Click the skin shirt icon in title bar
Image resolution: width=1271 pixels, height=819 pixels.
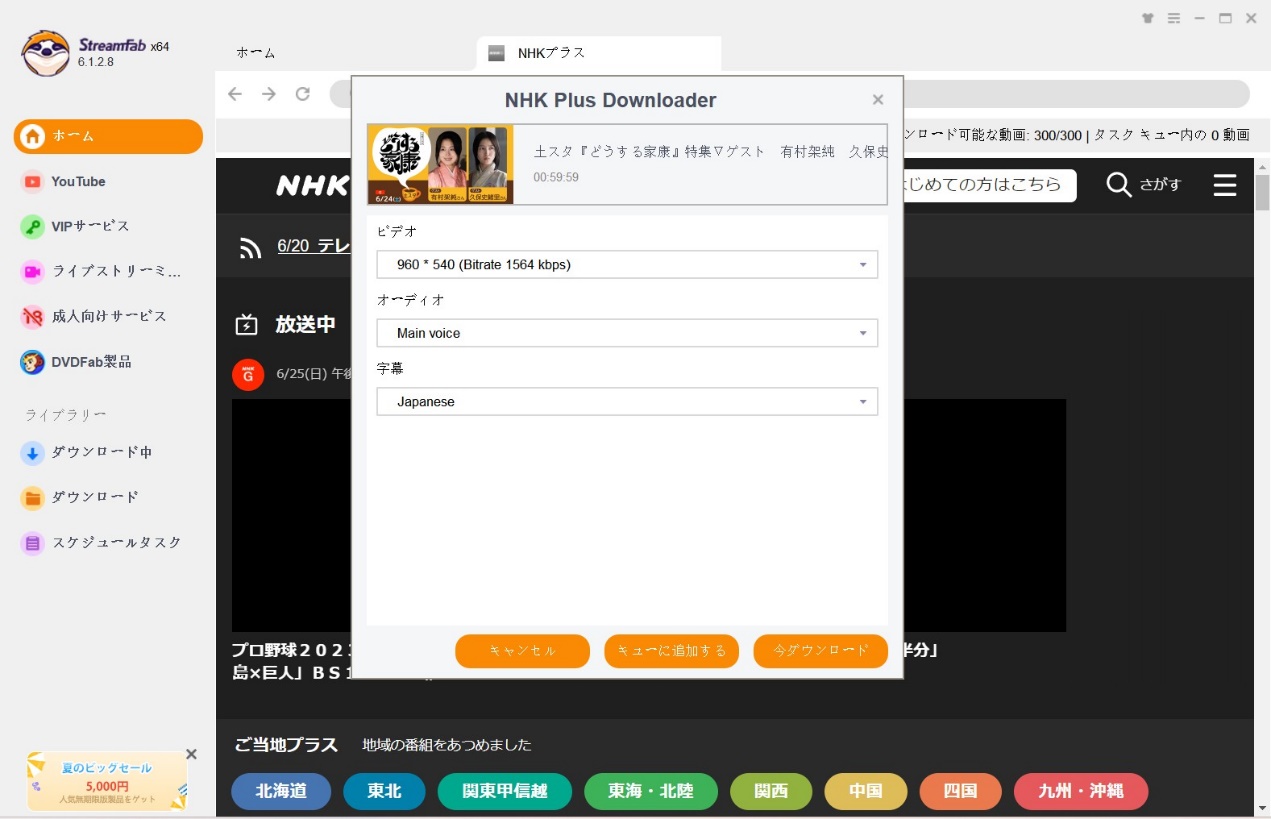click(x=1147, y=18)
